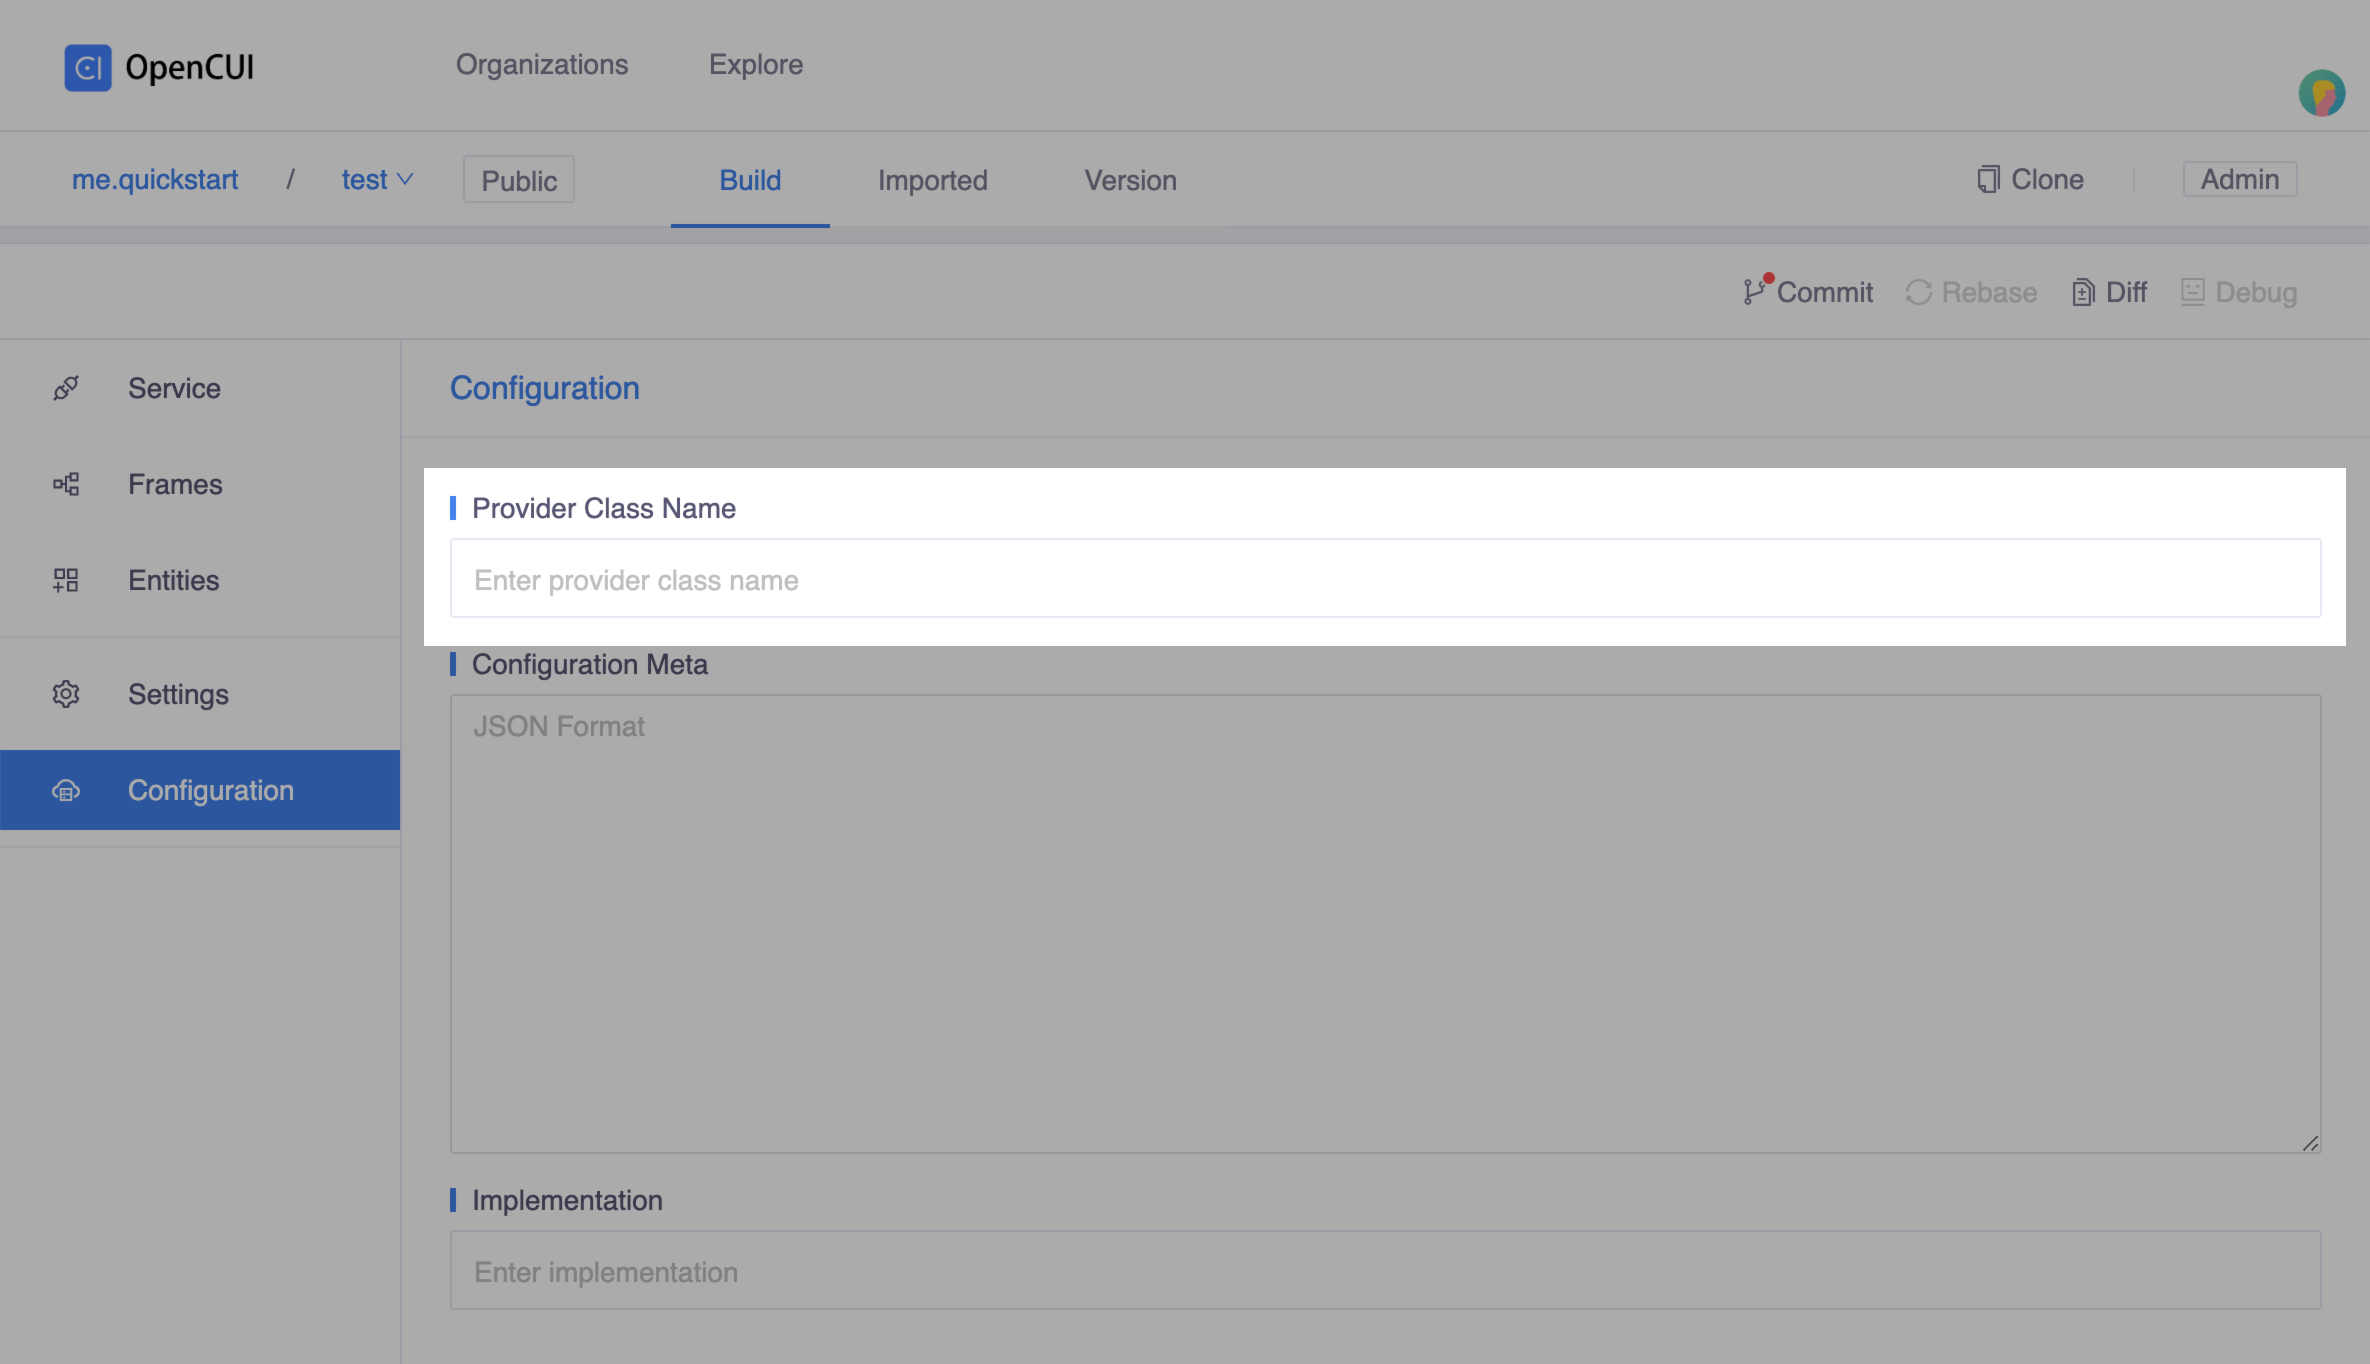Open the Explore menu
The width and height of the screenshot is (2370, 1364).
755,65
